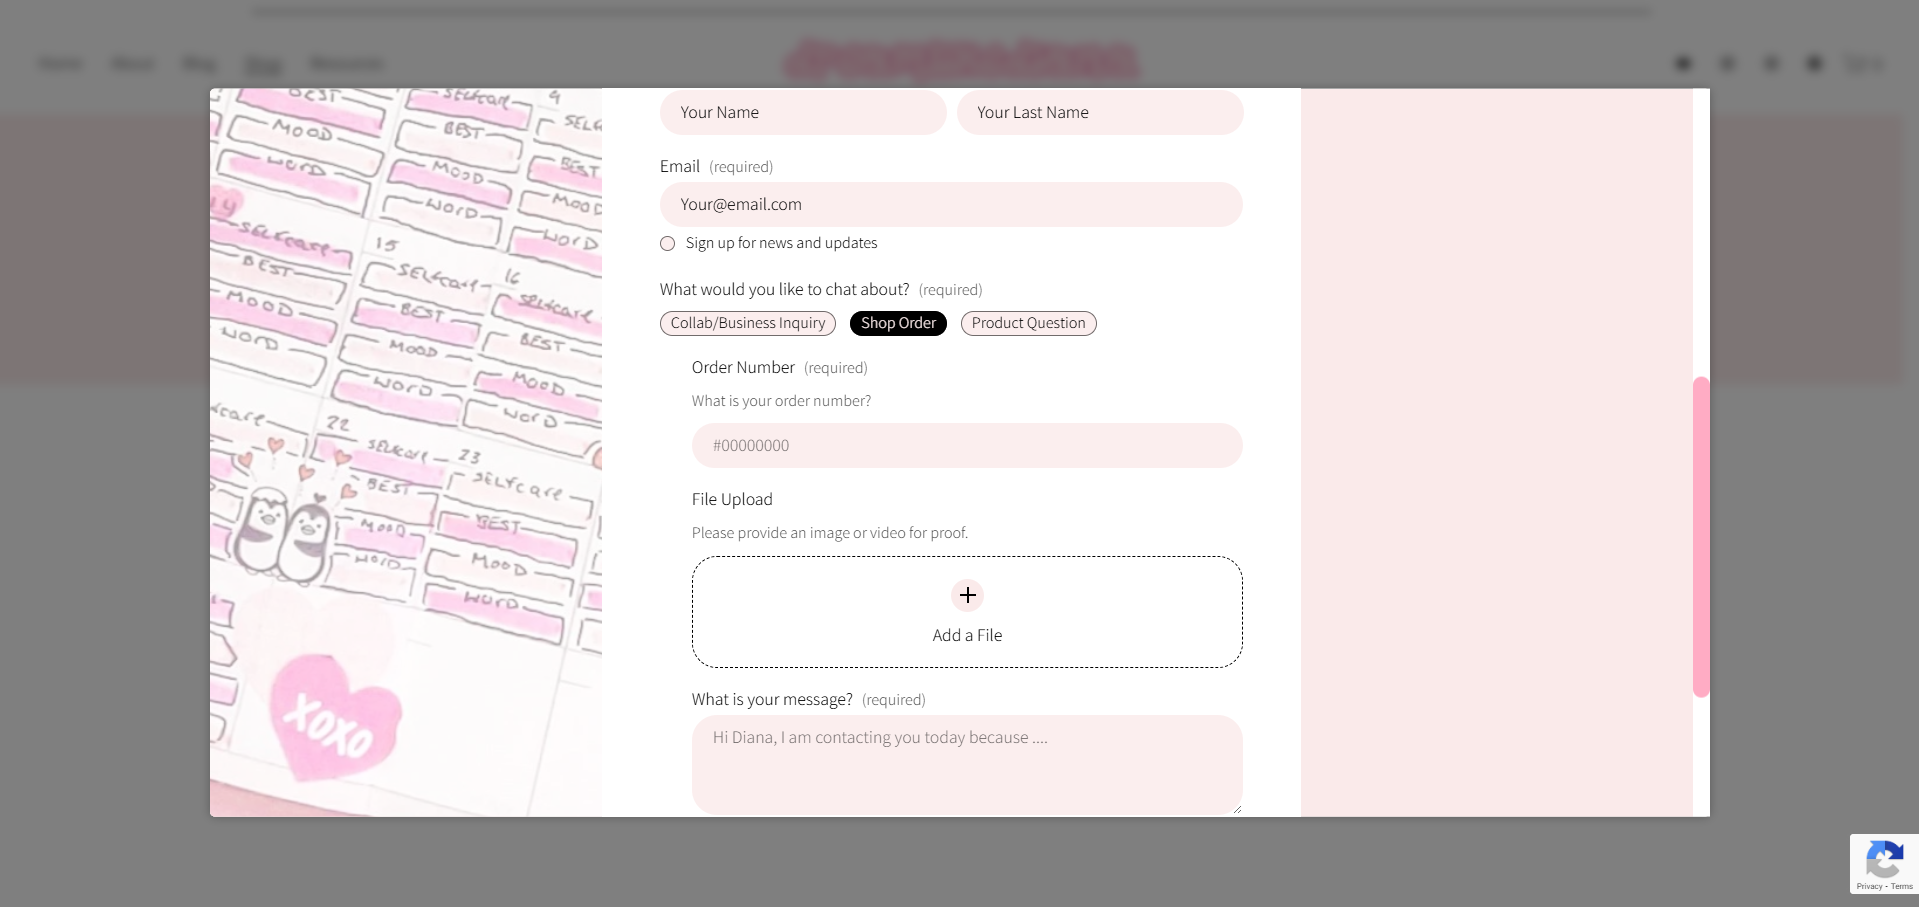Click the leftmost social icon in the header
The image size is (1919, 907).
[1684, 63]
